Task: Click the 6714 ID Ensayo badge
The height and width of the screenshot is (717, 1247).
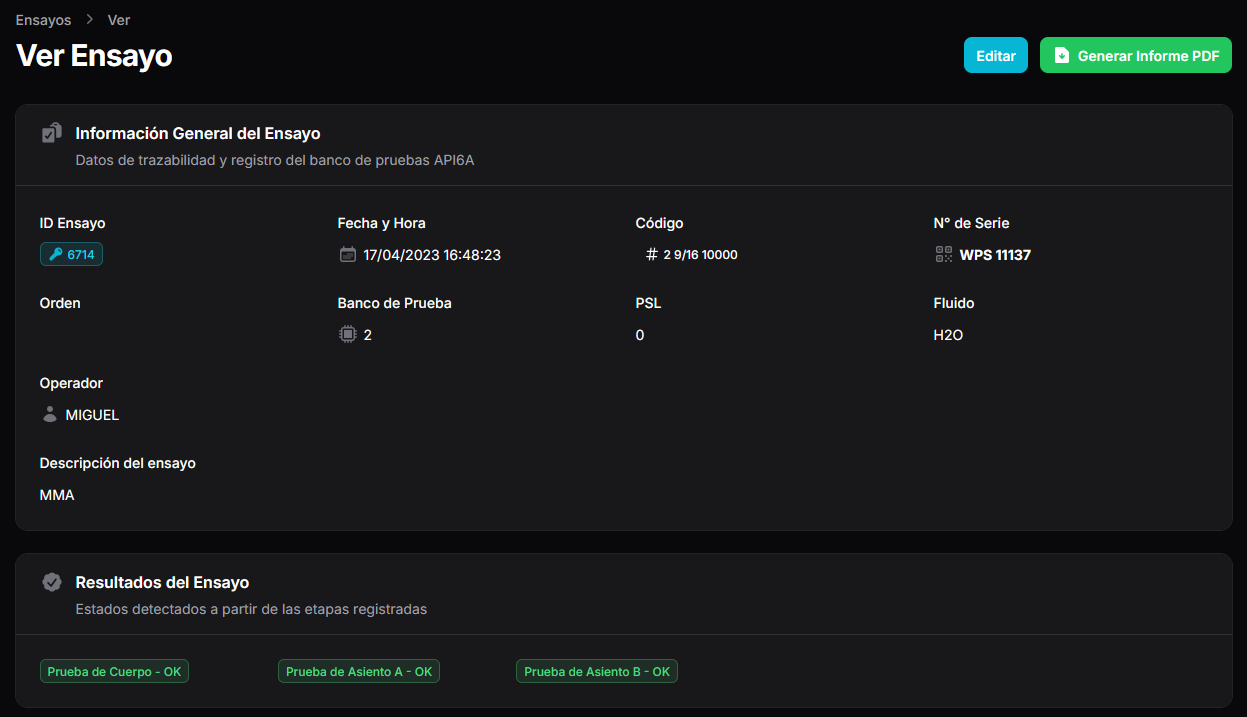Action: point(71,255)
